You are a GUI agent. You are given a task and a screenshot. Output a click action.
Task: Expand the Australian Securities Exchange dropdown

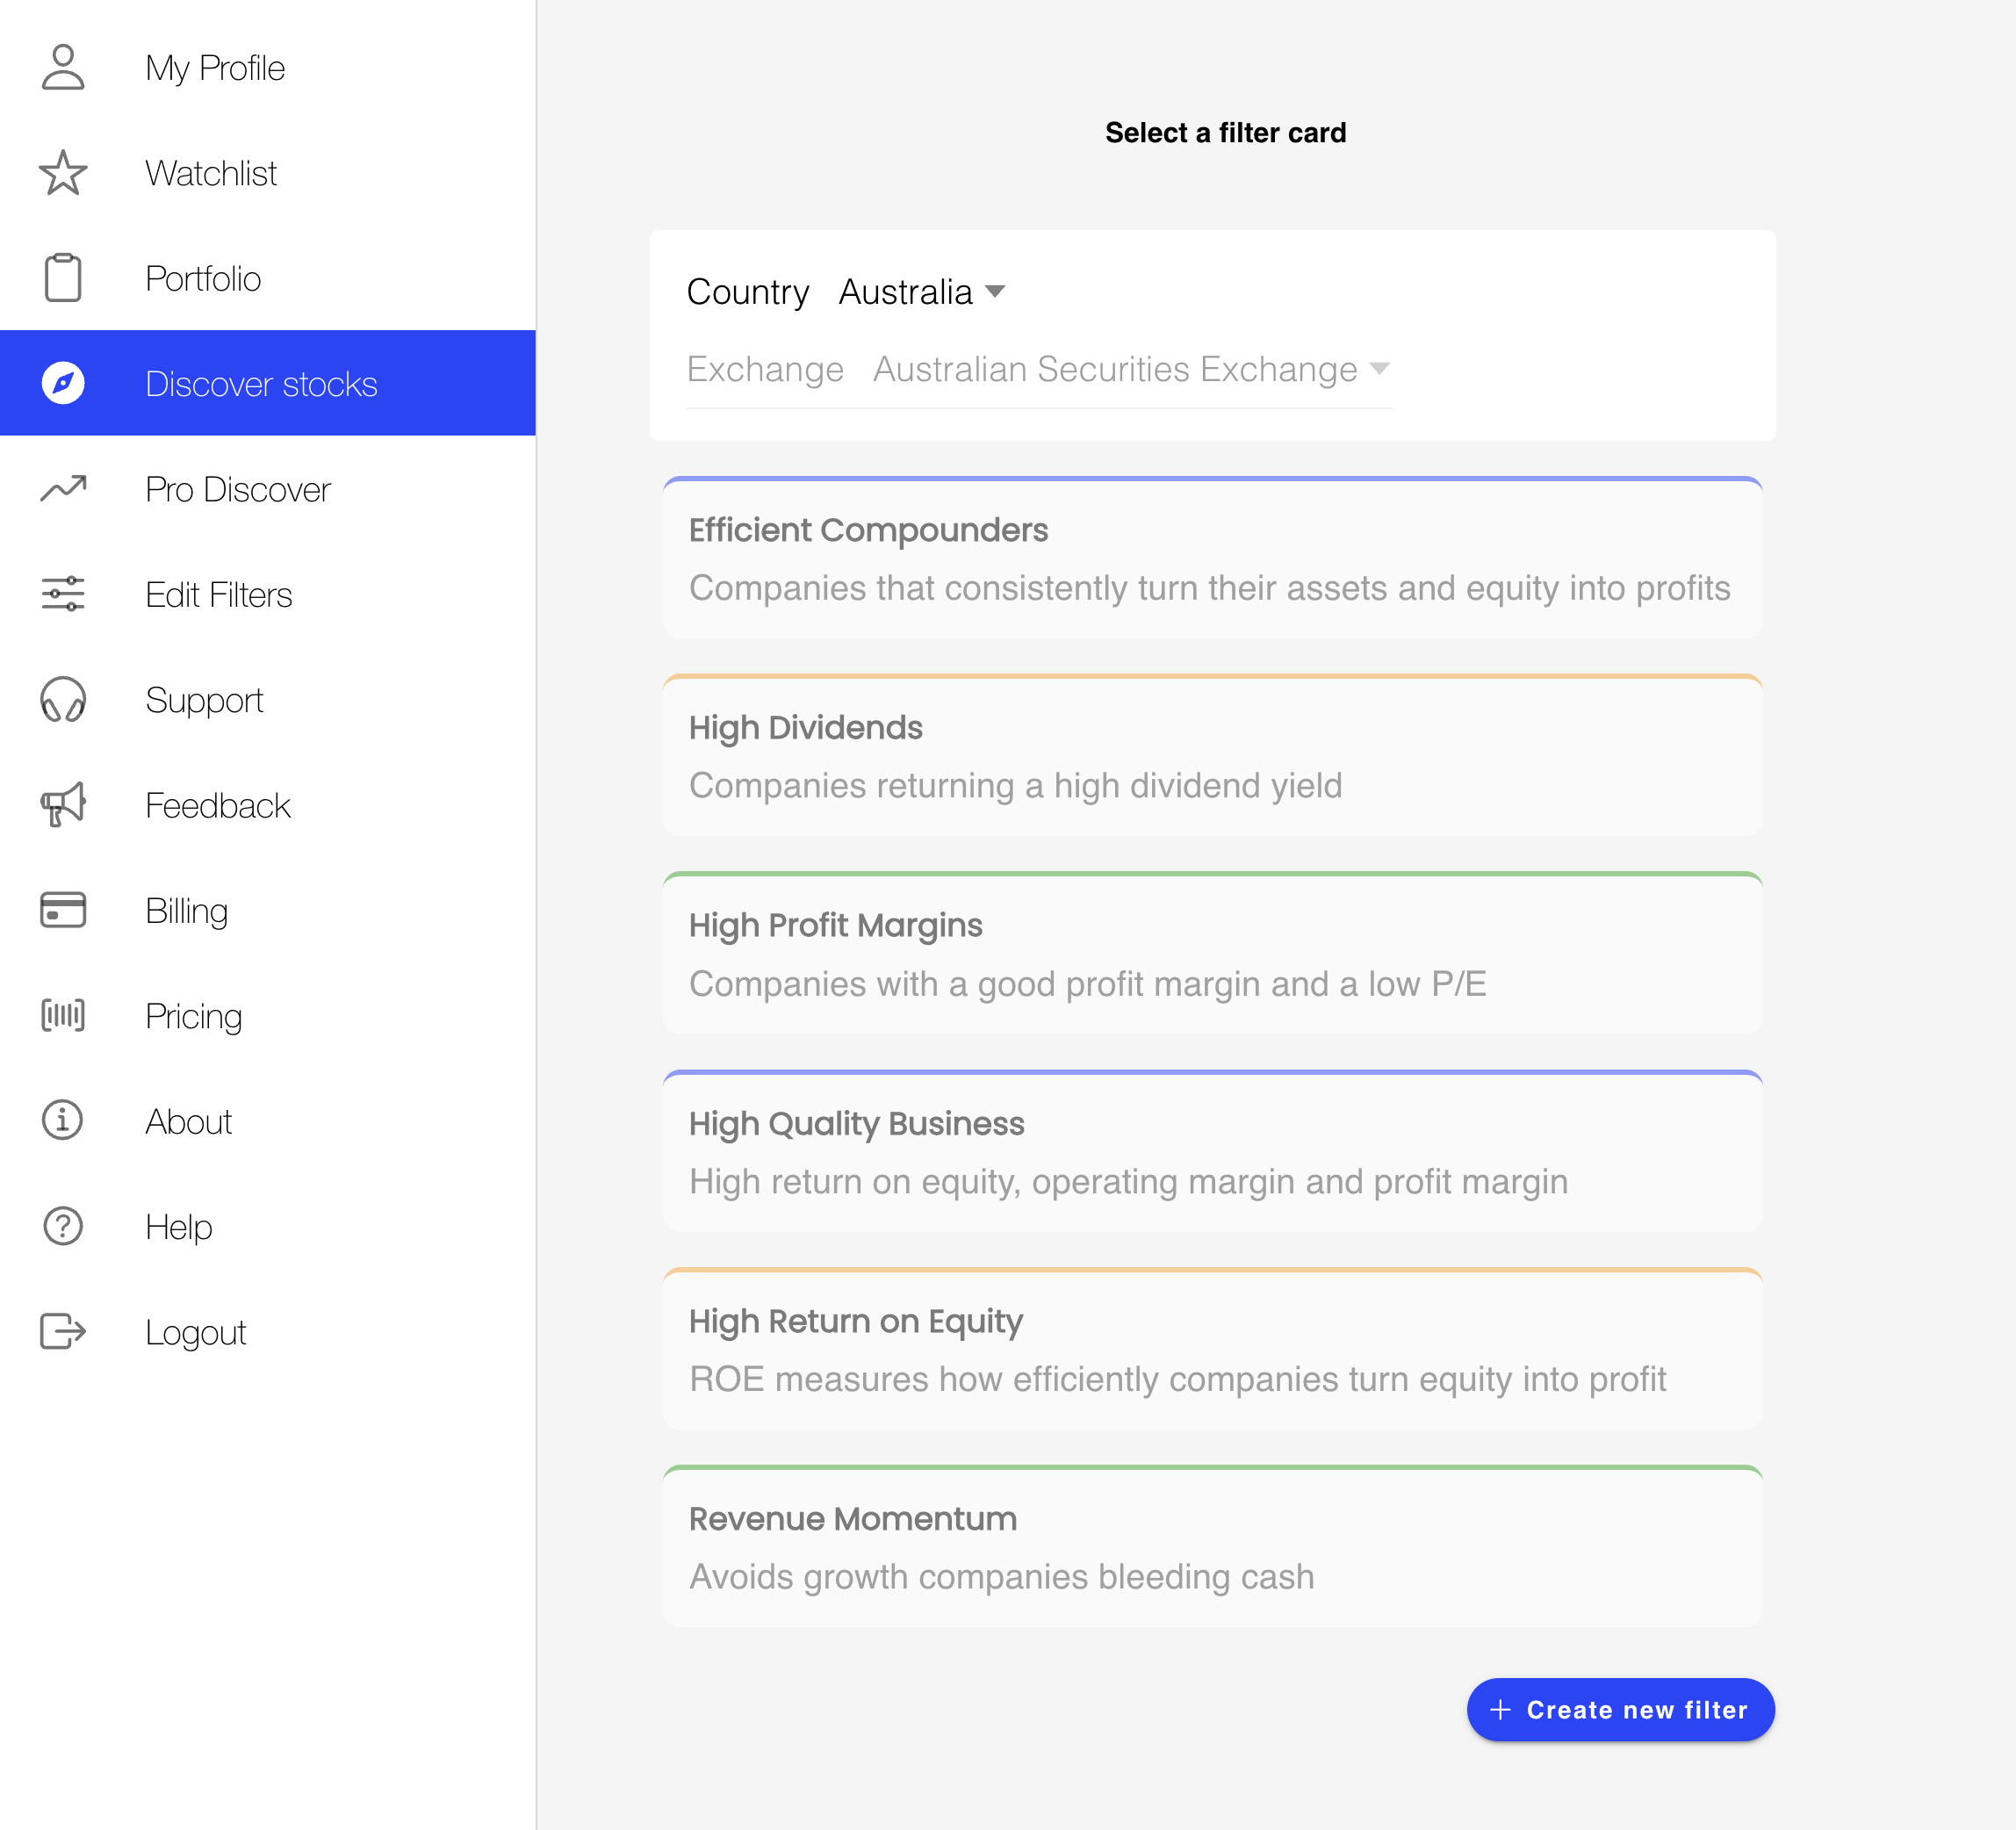(x=1130, y=370)
